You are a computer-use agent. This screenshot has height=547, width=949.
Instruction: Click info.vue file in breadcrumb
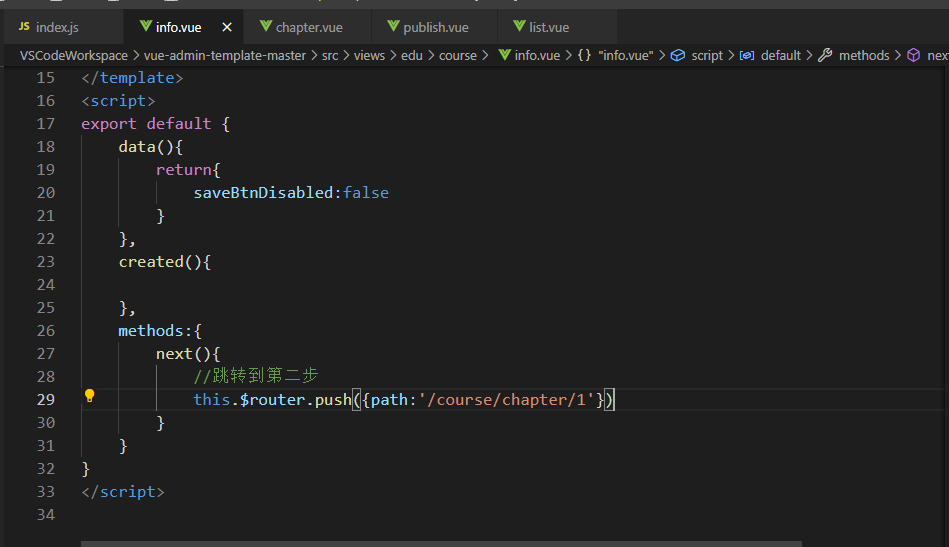(x=537, y=56)
